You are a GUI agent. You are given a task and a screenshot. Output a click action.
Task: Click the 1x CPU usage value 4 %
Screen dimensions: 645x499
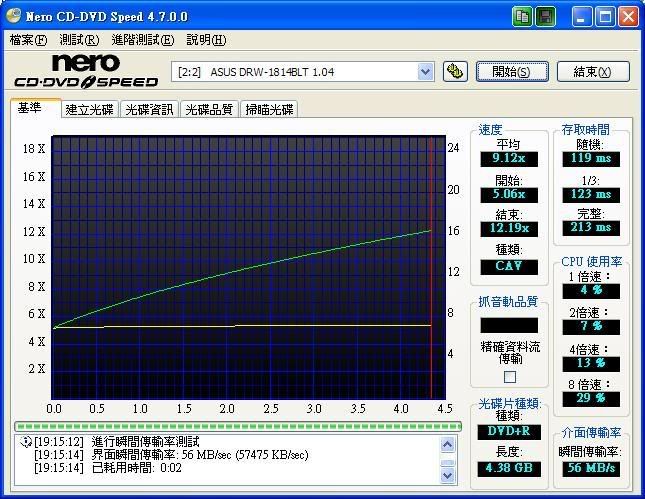(591, 290)
